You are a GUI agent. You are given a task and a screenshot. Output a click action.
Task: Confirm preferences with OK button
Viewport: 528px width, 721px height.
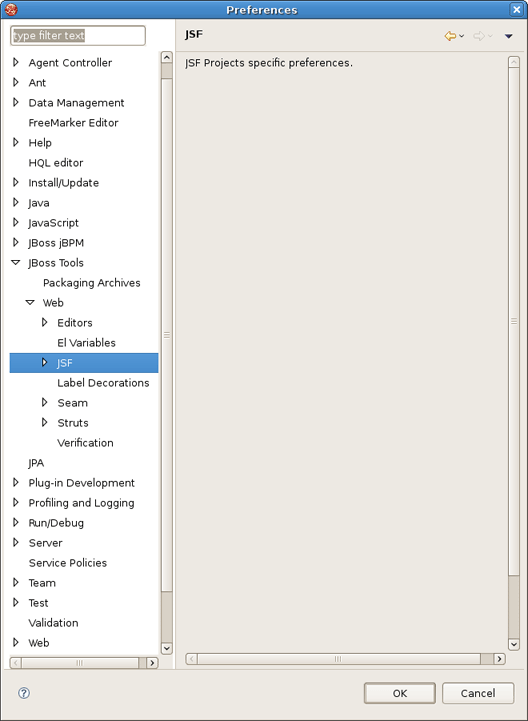tap(400, 693)
